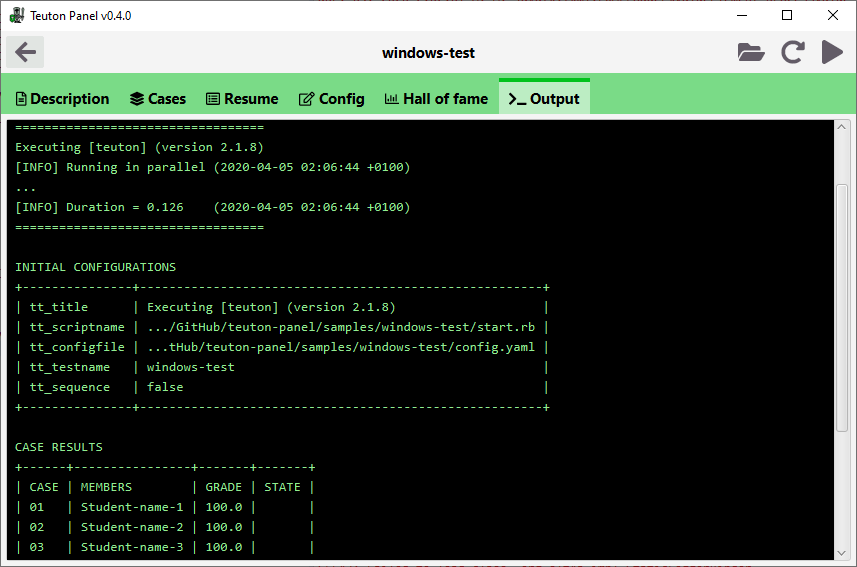Screen dimensions: 857x567
Task: Open the Cases tab
Action: [158, 99]
